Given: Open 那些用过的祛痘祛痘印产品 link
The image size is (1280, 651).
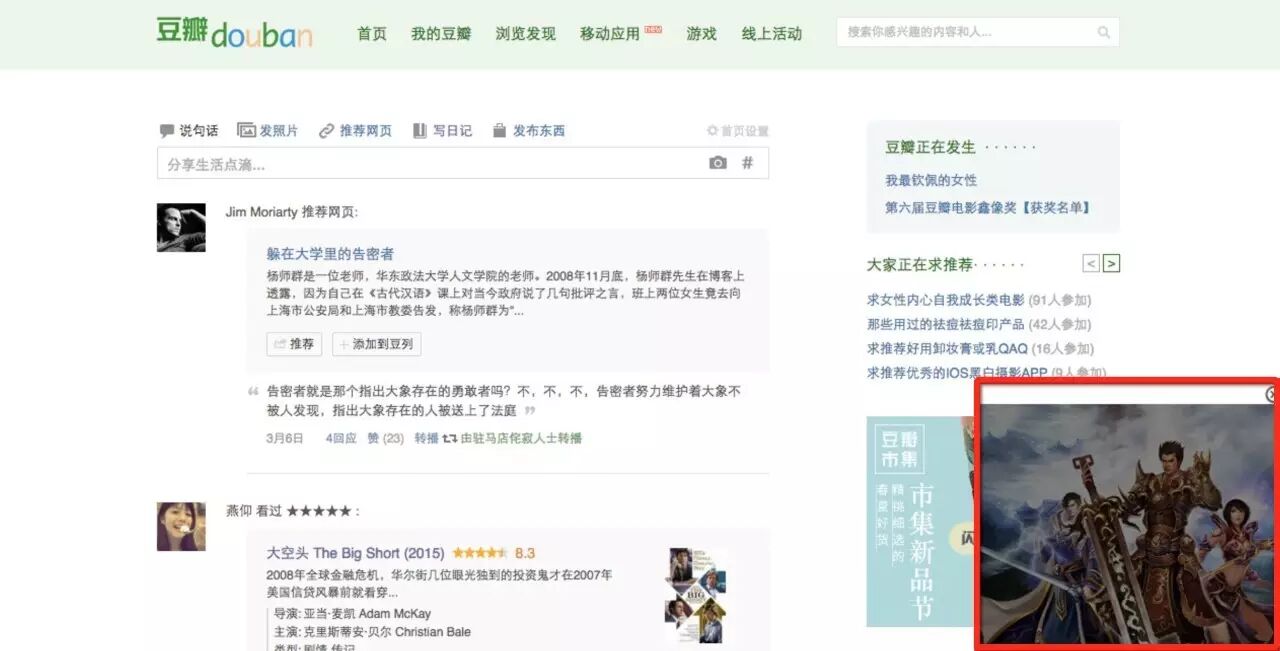Looking at the screenshot, I should coord(946,325).
